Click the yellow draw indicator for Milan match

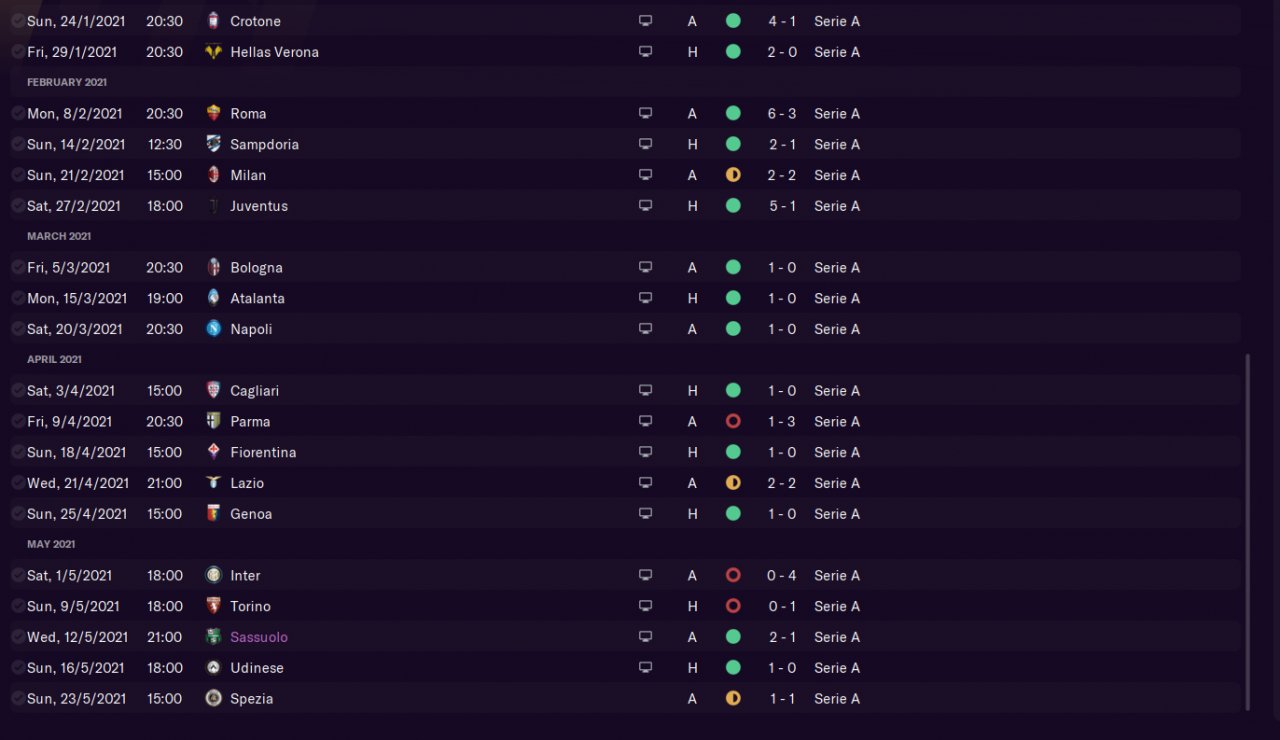(x=733, y=175)
